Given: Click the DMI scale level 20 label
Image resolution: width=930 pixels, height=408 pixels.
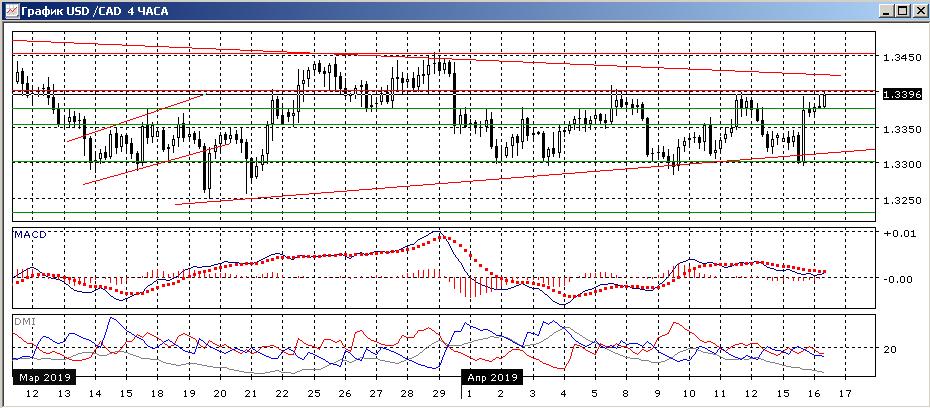Looking at the screenshot, I should (890, 349).
